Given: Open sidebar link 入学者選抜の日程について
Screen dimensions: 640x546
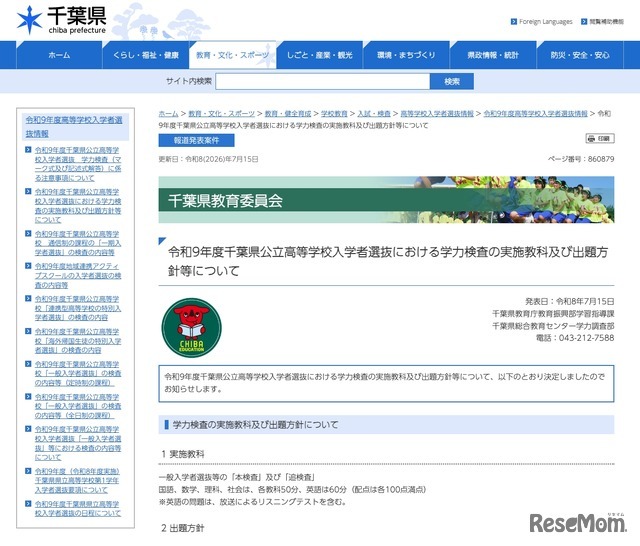Looking at the screenshot, I should 78,508.
